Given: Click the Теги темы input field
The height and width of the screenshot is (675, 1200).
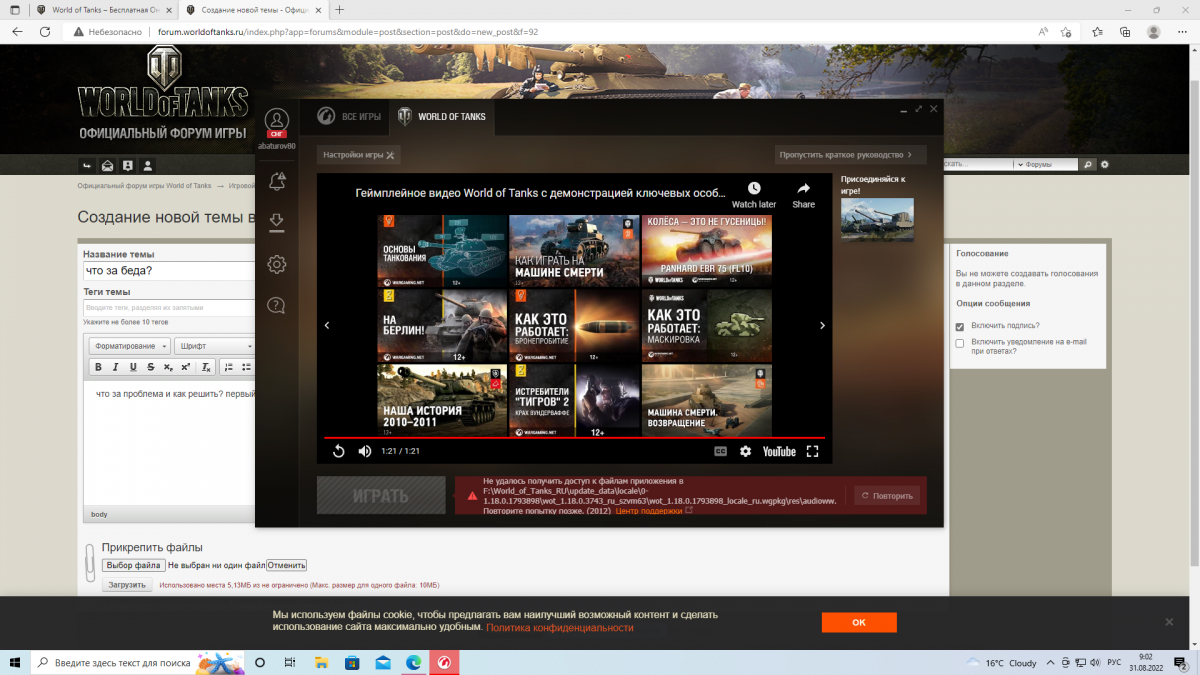Looking at the screenshot, I should pyautogui.click(x=169, y=307).
